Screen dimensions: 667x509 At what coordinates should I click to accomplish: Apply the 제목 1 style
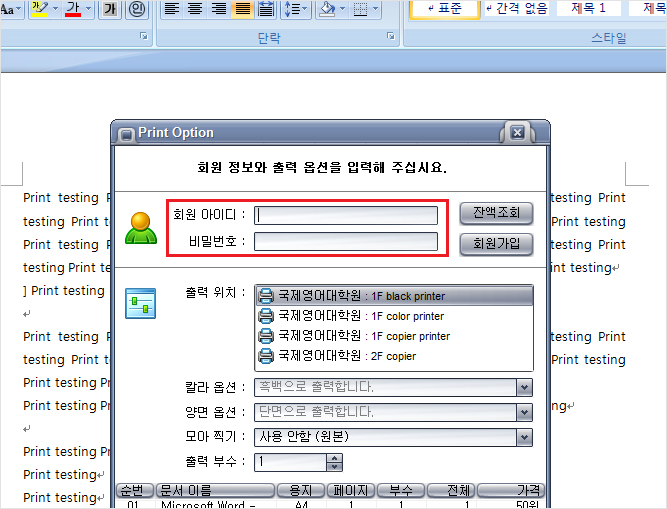coord(589,9)
